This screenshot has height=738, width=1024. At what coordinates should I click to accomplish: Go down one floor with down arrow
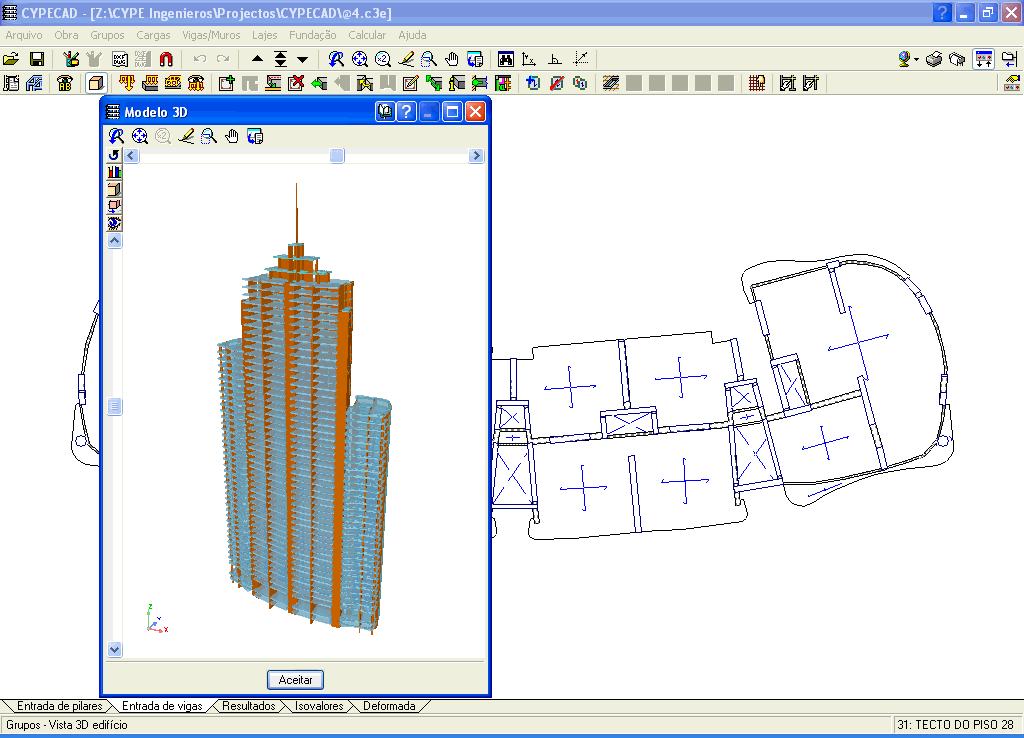pyautogui.click(x=302, y=59)
